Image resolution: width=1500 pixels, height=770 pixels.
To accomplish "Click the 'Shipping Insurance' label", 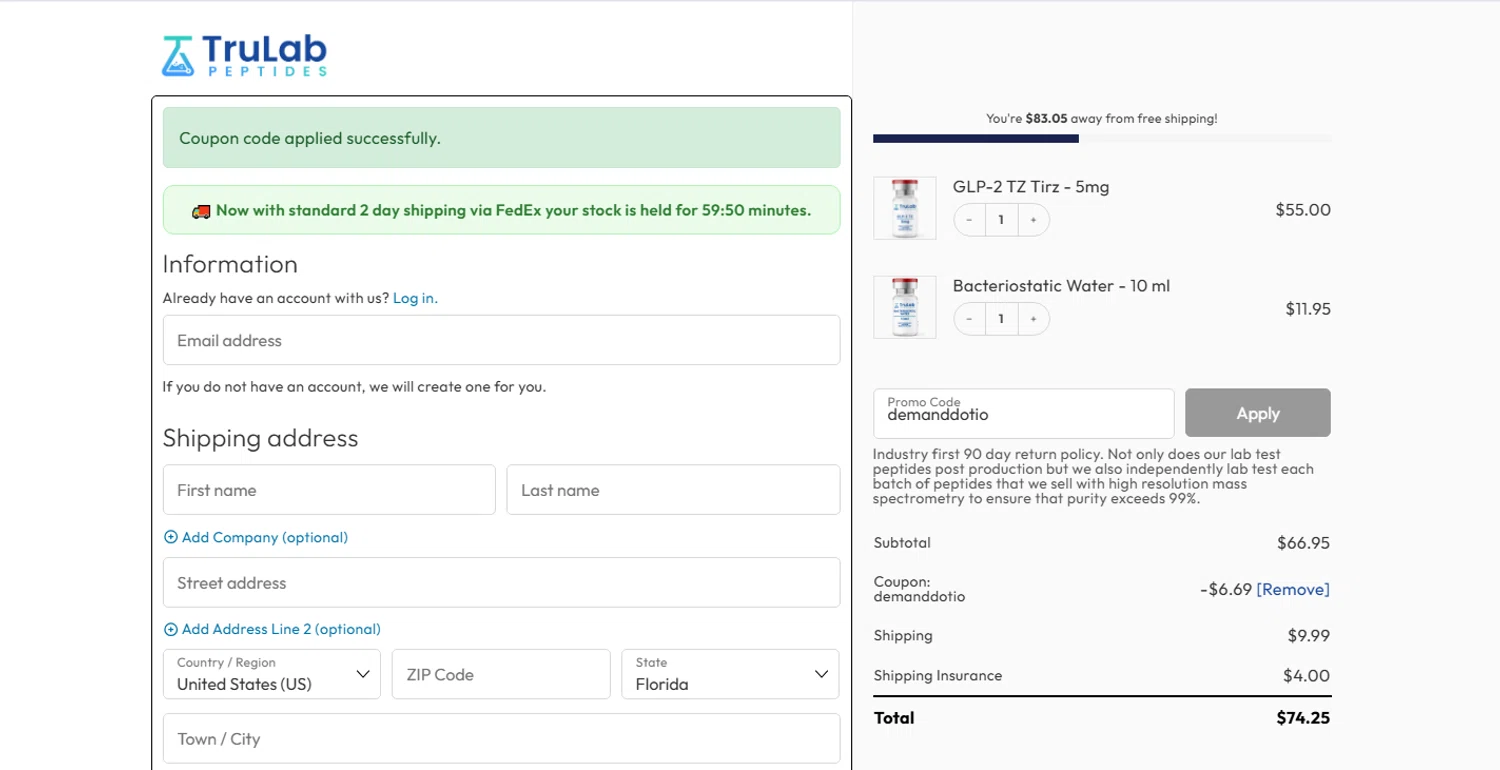I will coord(937,676).
